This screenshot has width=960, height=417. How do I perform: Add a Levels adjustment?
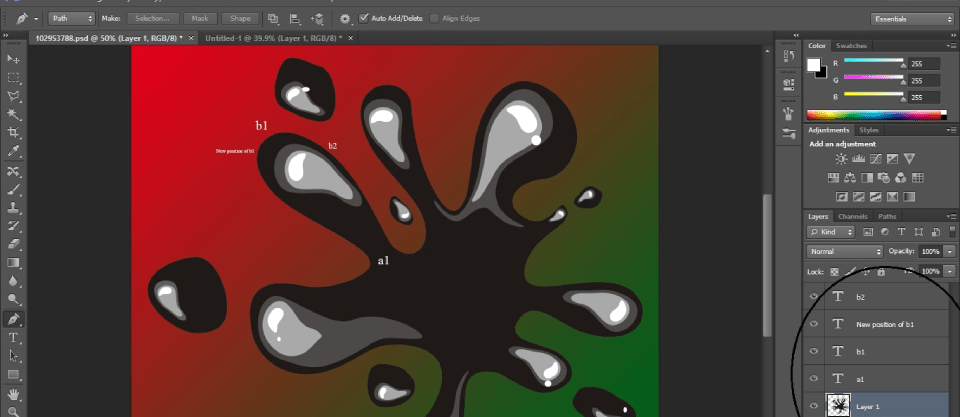click(858, 159)
